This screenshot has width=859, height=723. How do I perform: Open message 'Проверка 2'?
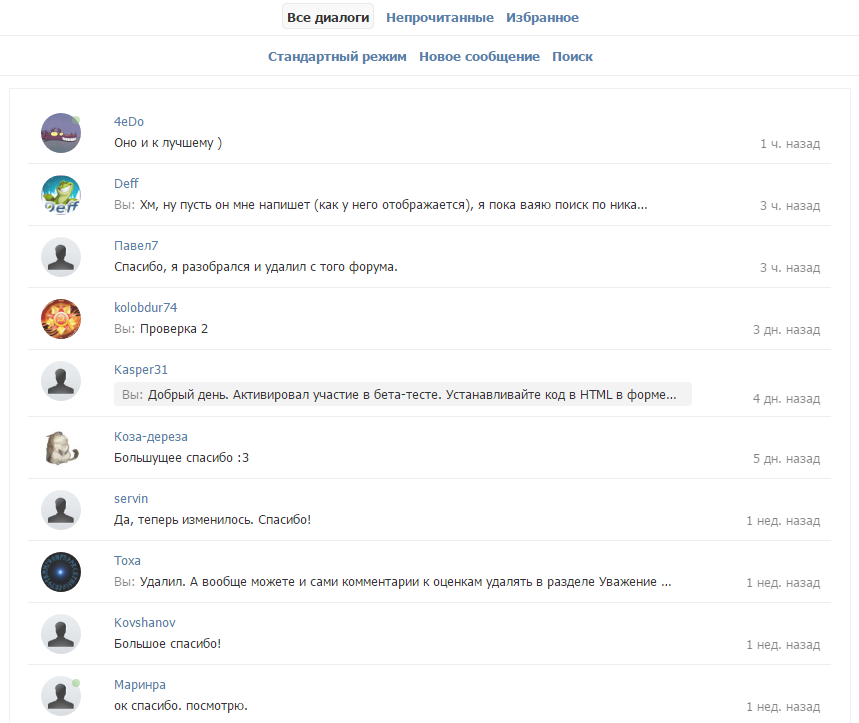tap(161, 329)
